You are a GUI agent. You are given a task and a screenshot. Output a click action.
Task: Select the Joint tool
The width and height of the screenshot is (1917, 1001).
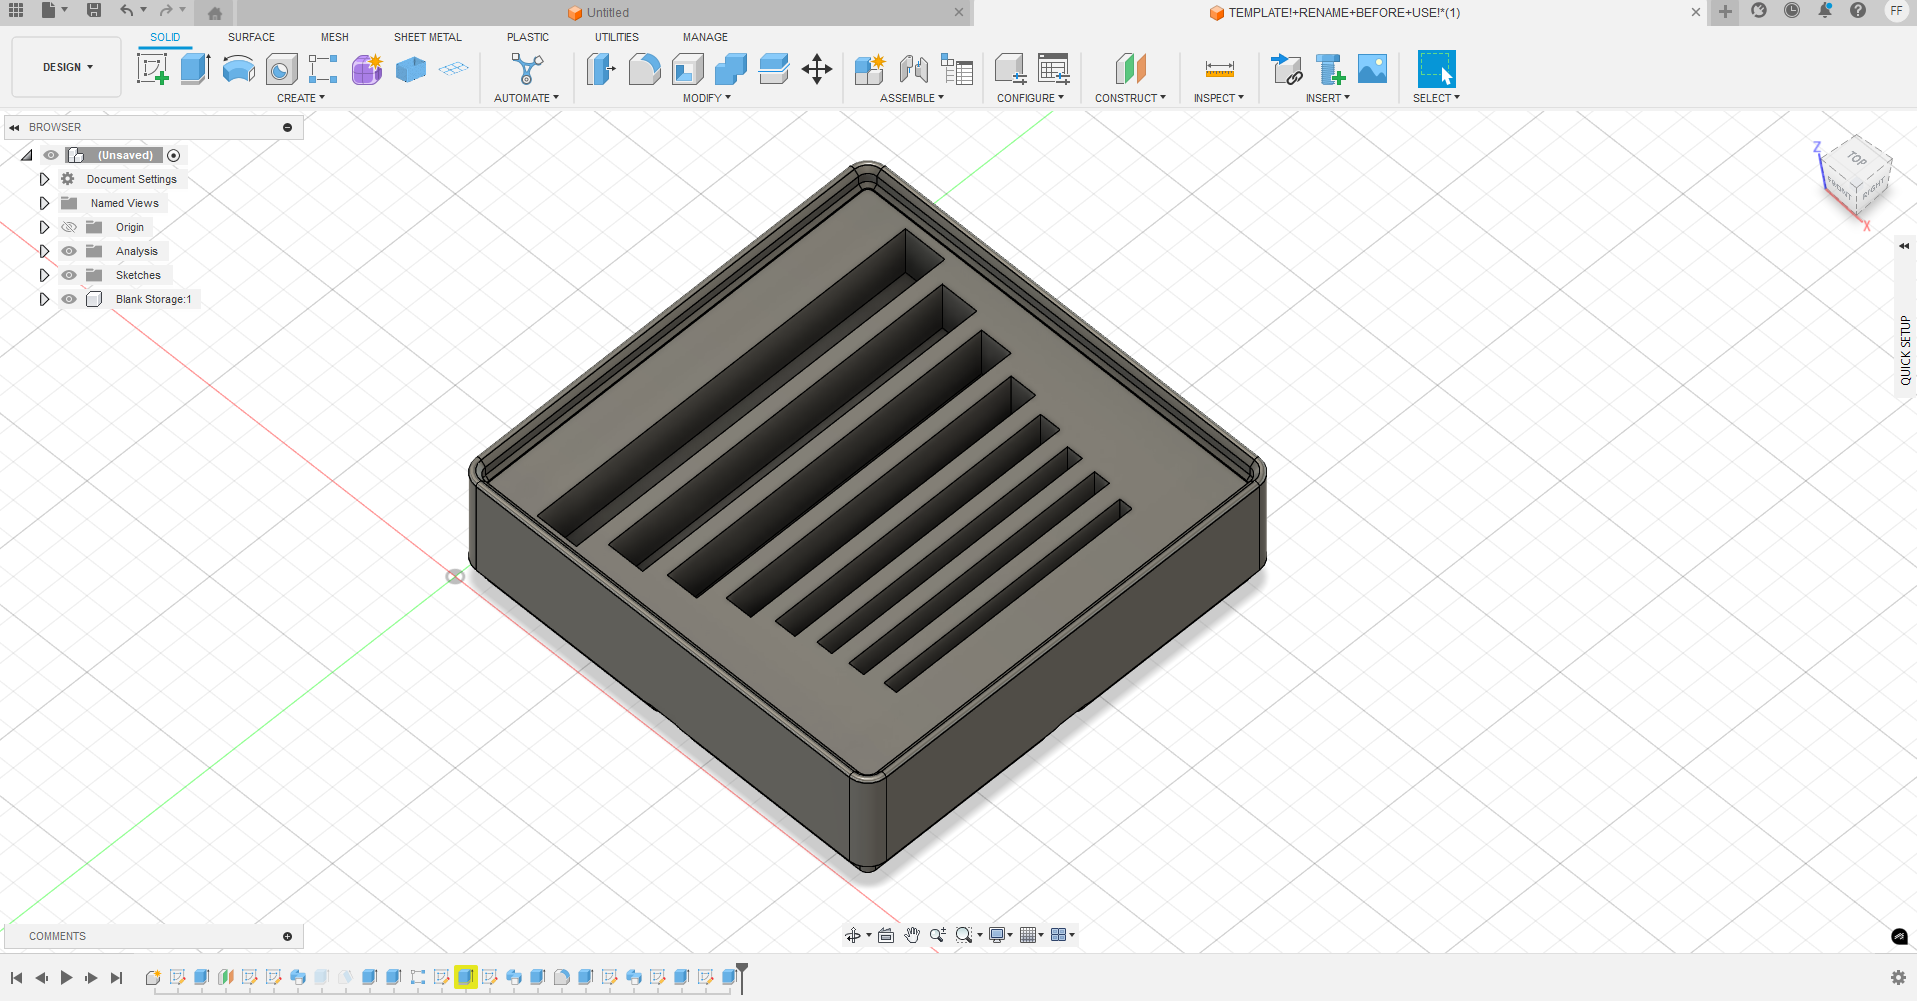pyautogui.click(x=913, y=69)
